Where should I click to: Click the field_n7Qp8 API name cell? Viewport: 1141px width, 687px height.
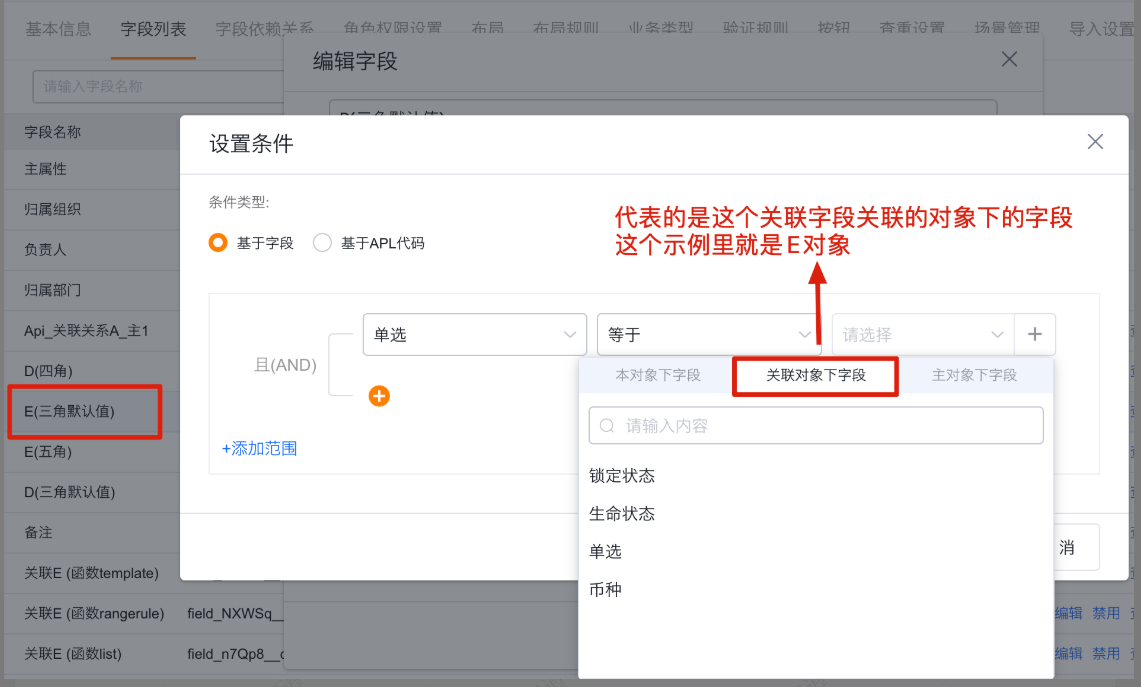[x=234, y=654]
